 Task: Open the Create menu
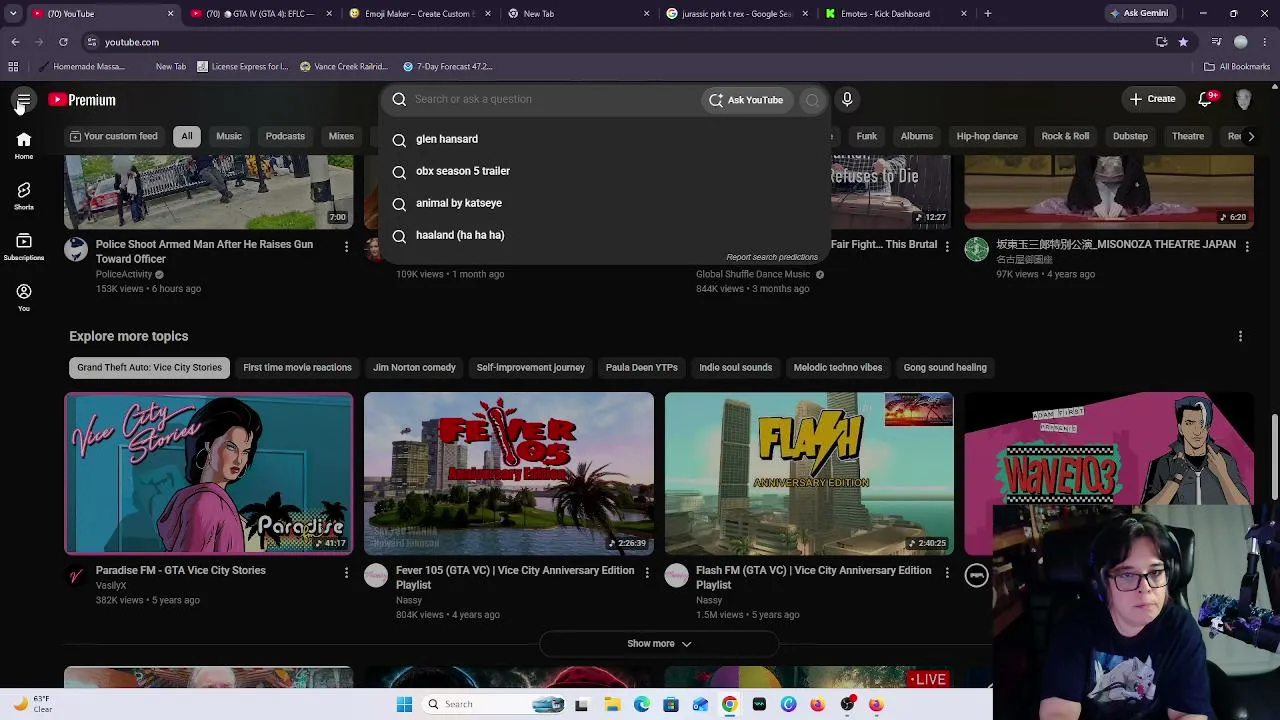(1152, 99)
